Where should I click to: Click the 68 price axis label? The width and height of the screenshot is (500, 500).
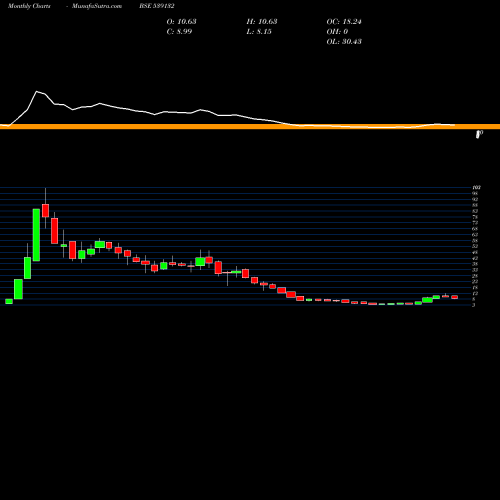tap(475, 229)
